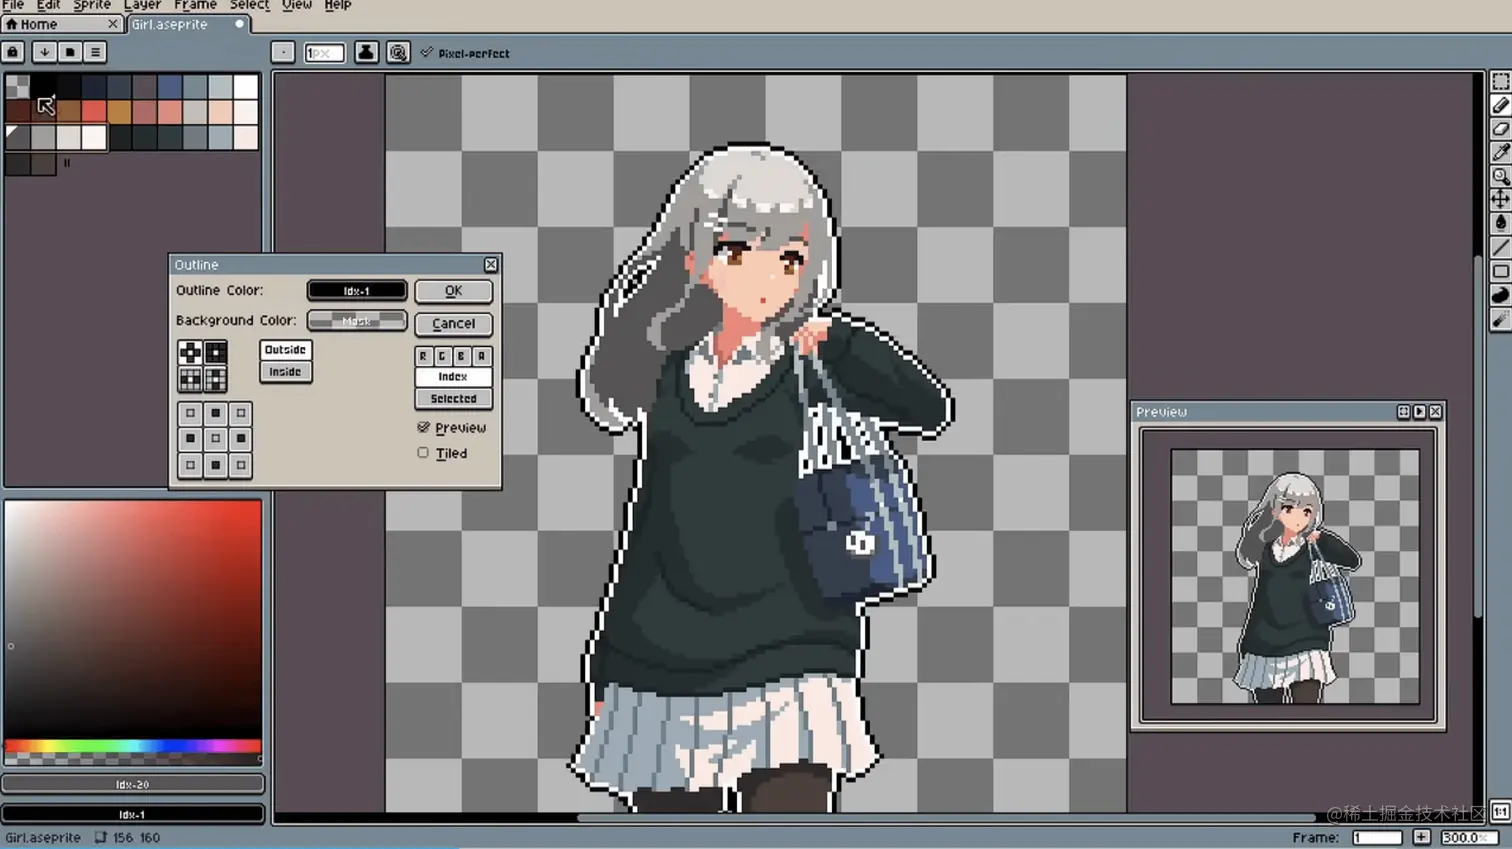Viewport: 1512px width, 849px height.
Task: Toggle the A channel button
Action: (x=481, y=356)
